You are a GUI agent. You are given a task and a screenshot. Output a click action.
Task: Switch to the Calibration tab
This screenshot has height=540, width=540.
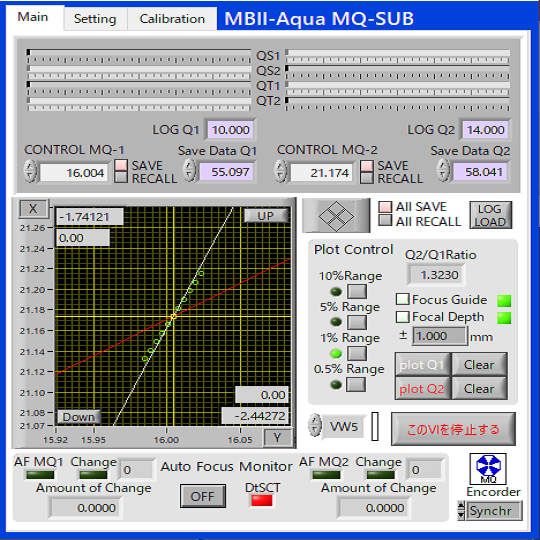click(172, 19)
